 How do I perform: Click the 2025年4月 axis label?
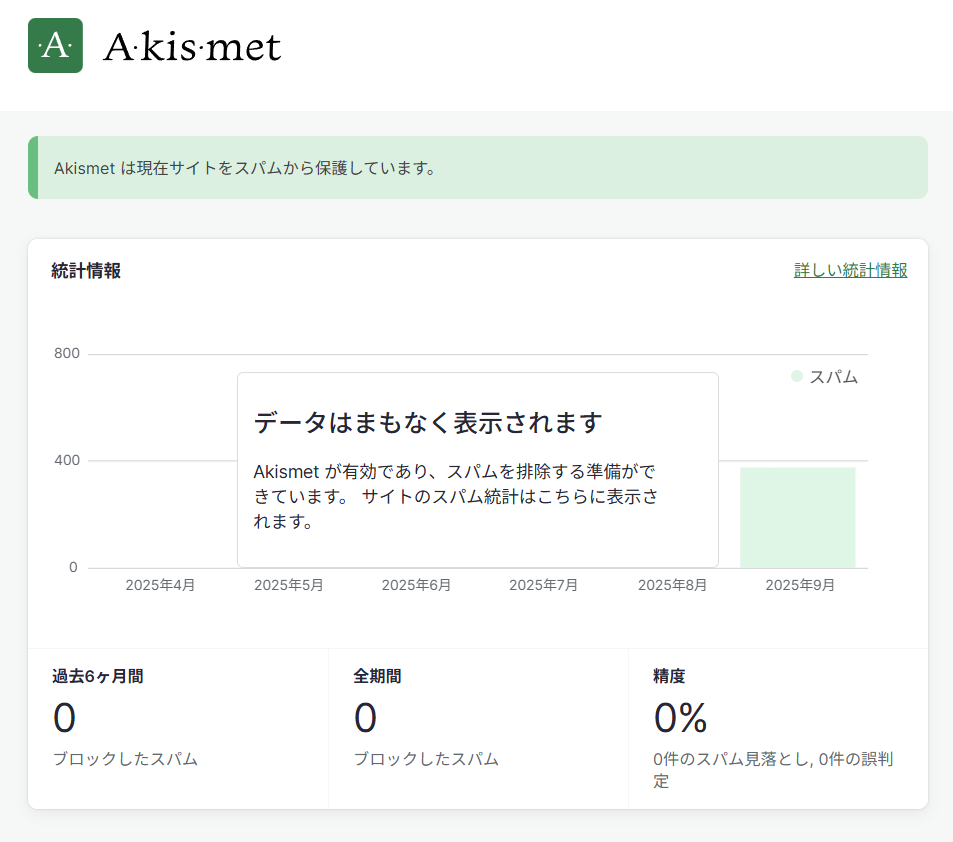pos(160,585)
